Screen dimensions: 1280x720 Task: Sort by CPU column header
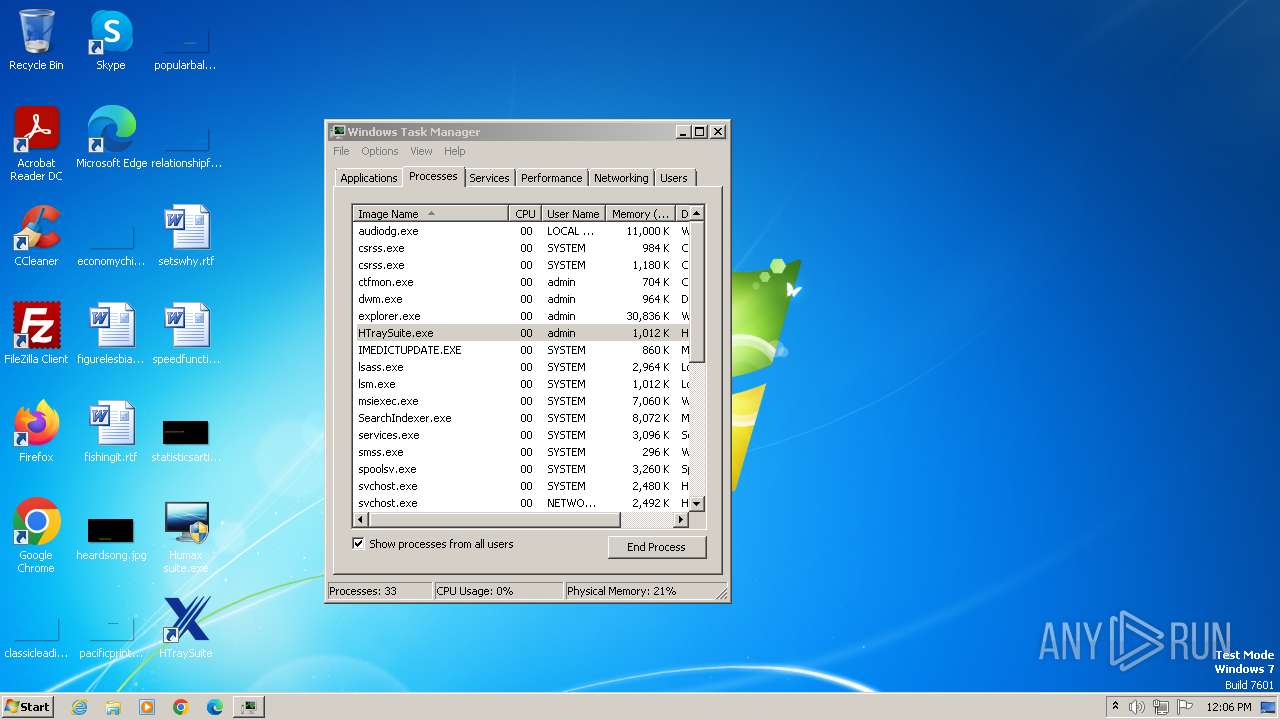[x=525, y=213]
